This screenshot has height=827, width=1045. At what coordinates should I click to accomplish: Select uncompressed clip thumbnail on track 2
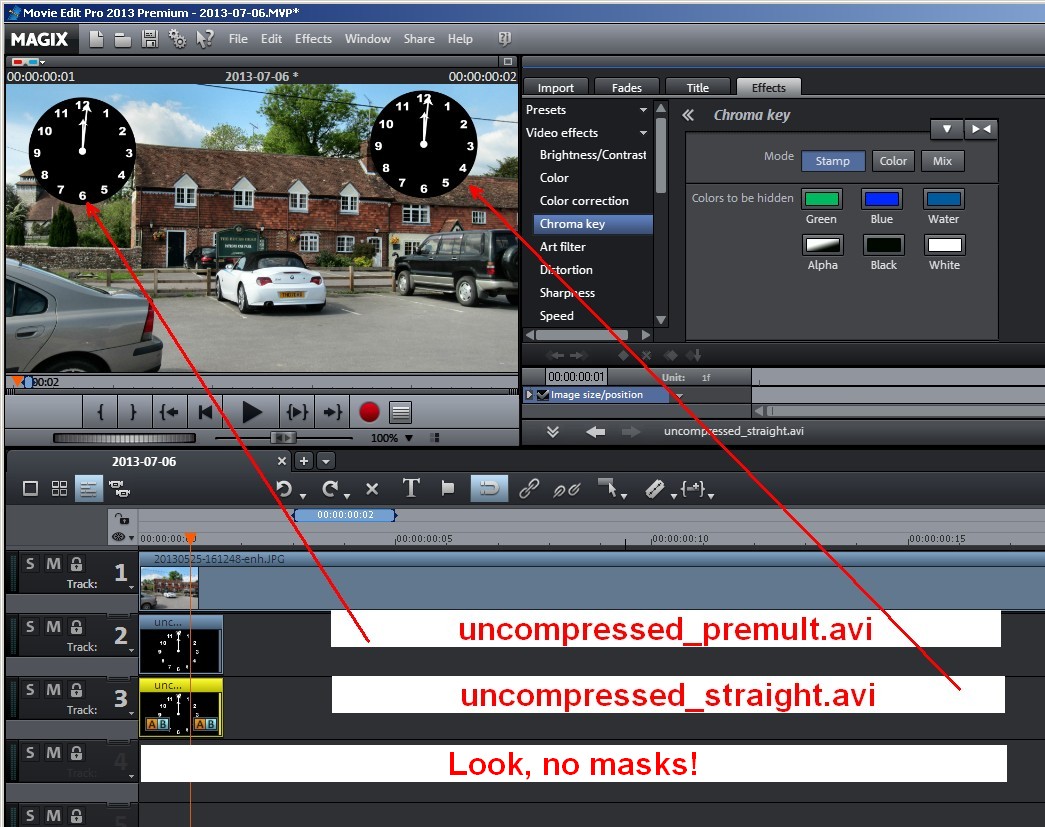tap(181, 644)
